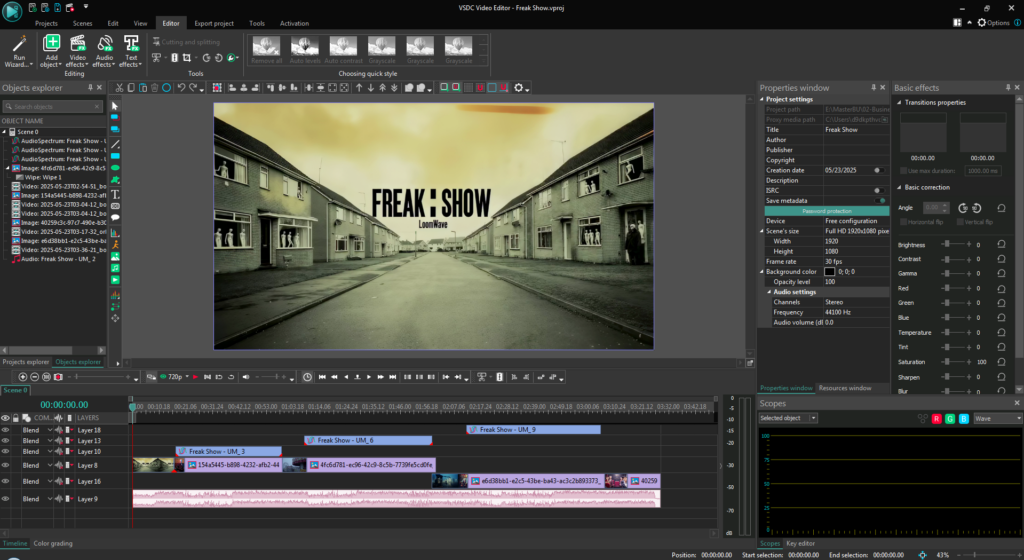The width and height of the screenshot is (1024, 560).
Task: Jump to the end of the scene
Action: pos(392,377)
